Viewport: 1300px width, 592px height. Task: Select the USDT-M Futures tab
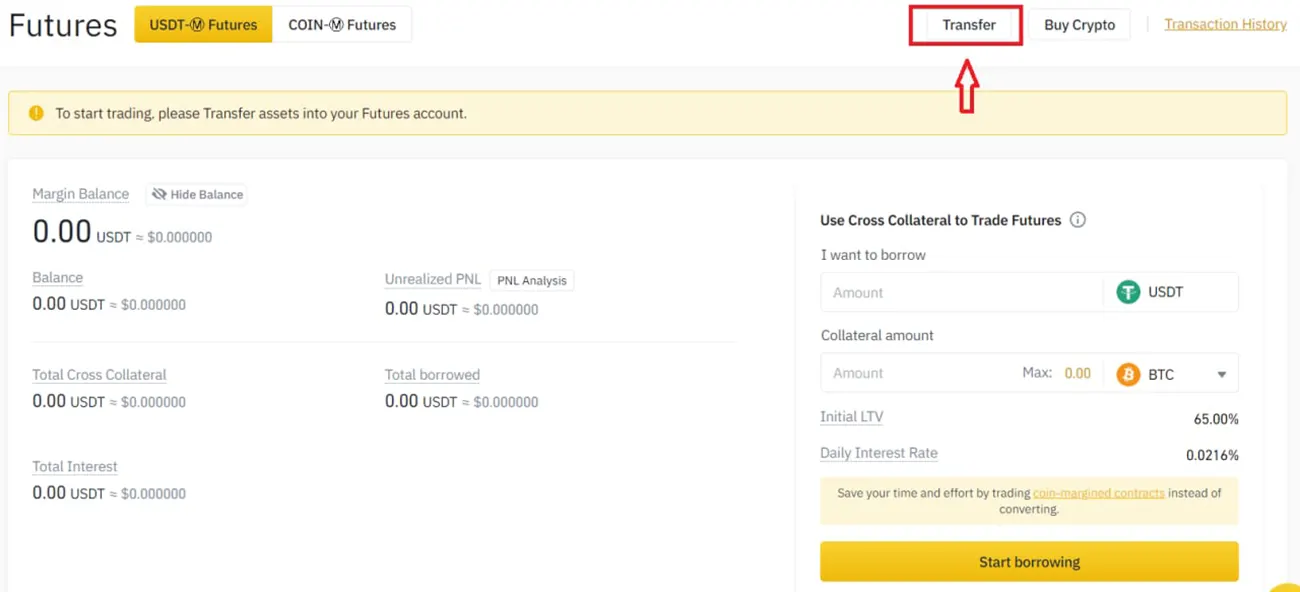pyautogui.click(x=202, y=24)
